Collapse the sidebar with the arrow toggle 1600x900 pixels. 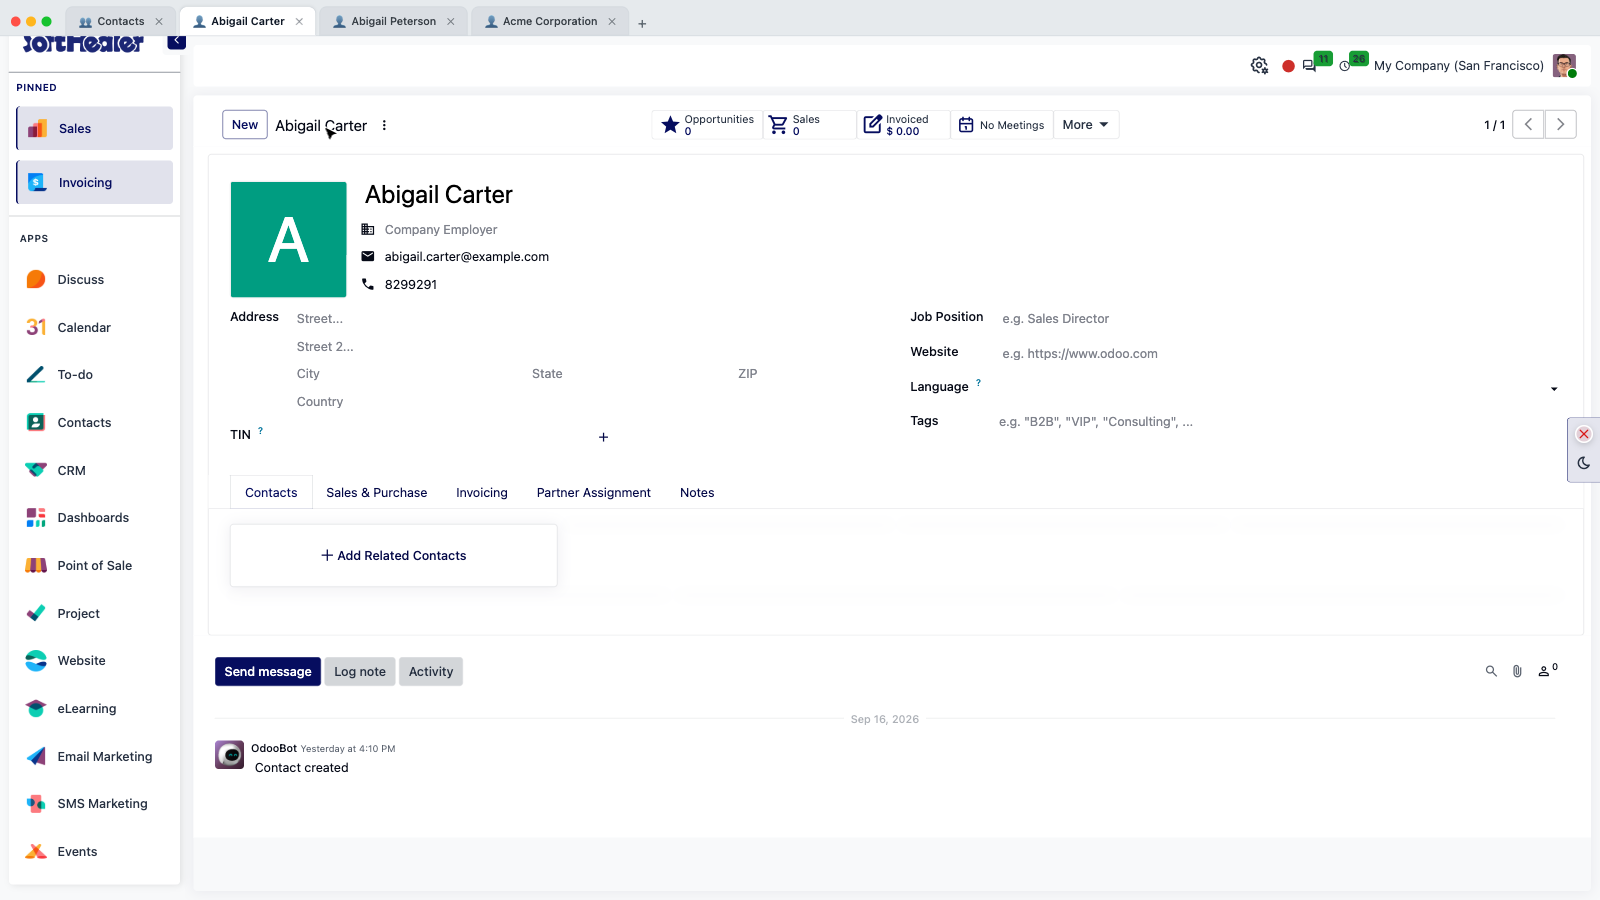coord(177,41)
